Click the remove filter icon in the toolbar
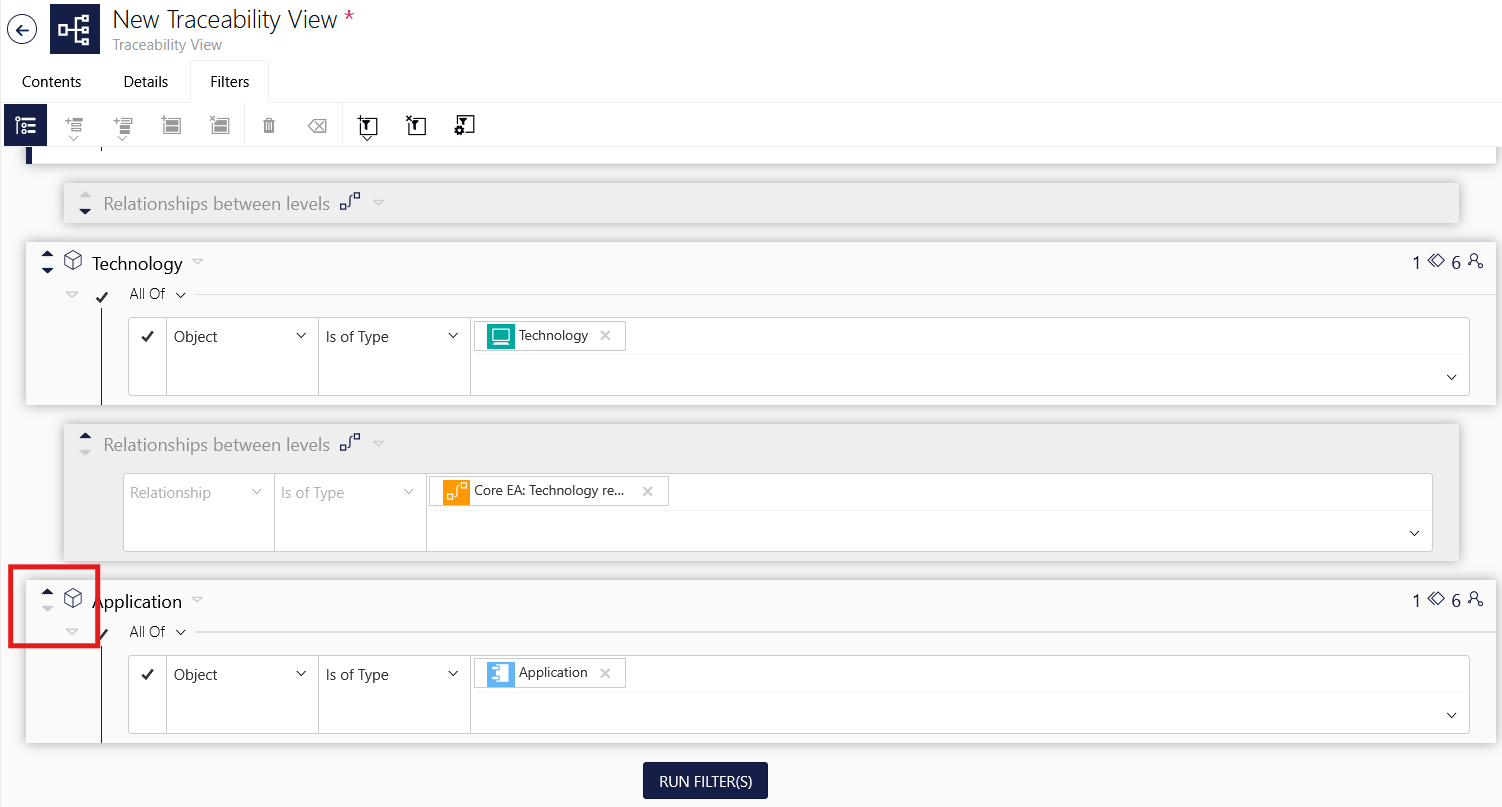 tap(416, 125)
